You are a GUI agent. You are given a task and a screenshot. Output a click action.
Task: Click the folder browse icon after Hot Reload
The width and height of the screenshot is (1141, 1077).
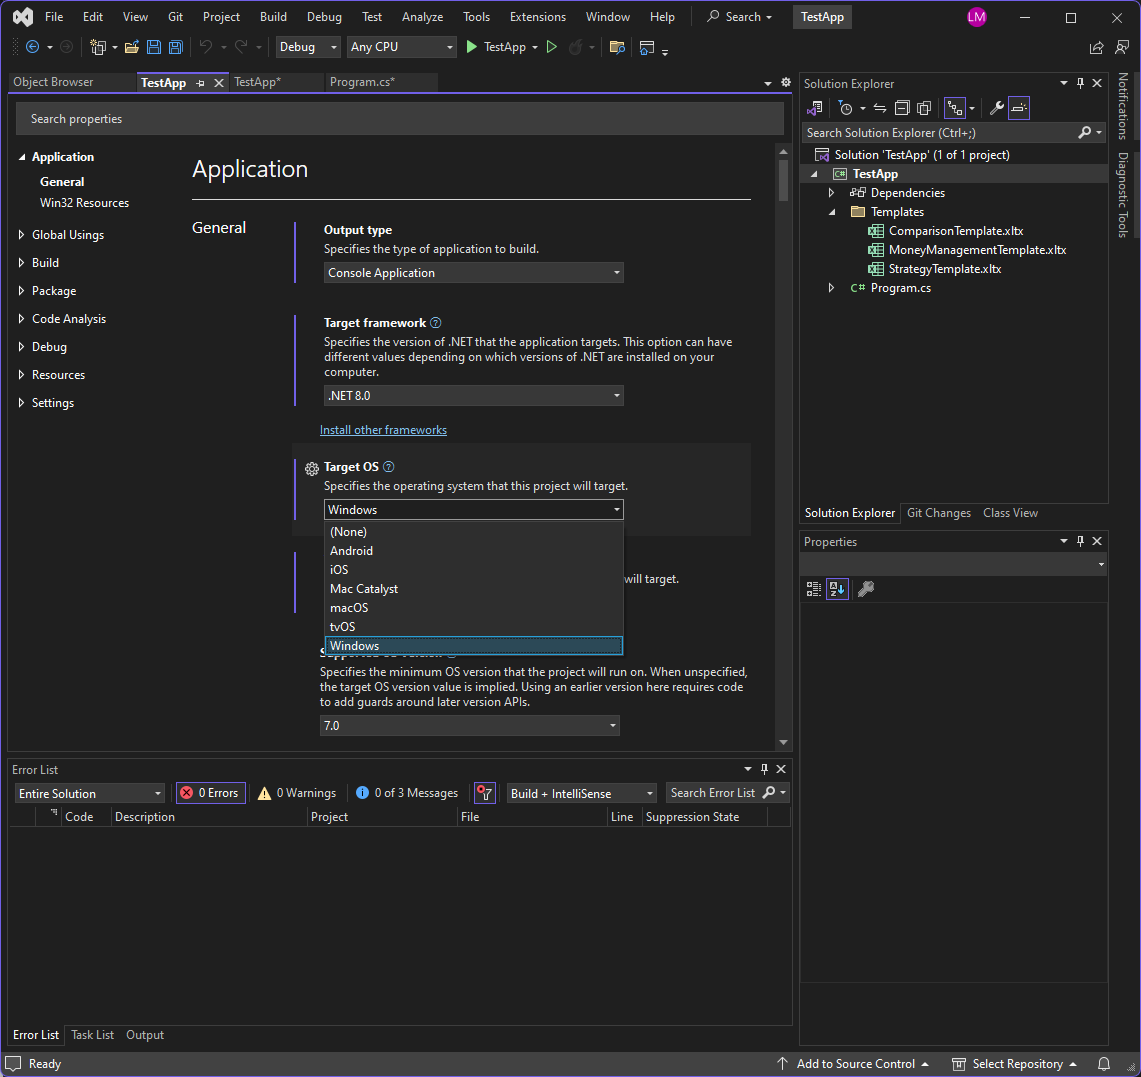[617, 47]
